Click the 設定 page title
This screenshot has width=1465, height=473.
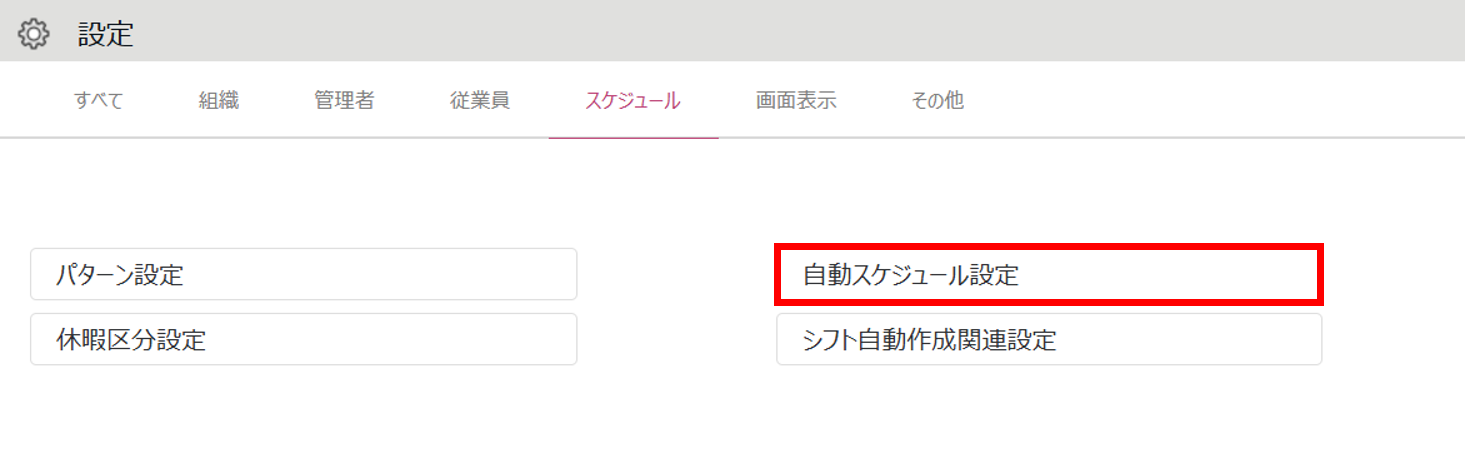click(x=106, y=34)
